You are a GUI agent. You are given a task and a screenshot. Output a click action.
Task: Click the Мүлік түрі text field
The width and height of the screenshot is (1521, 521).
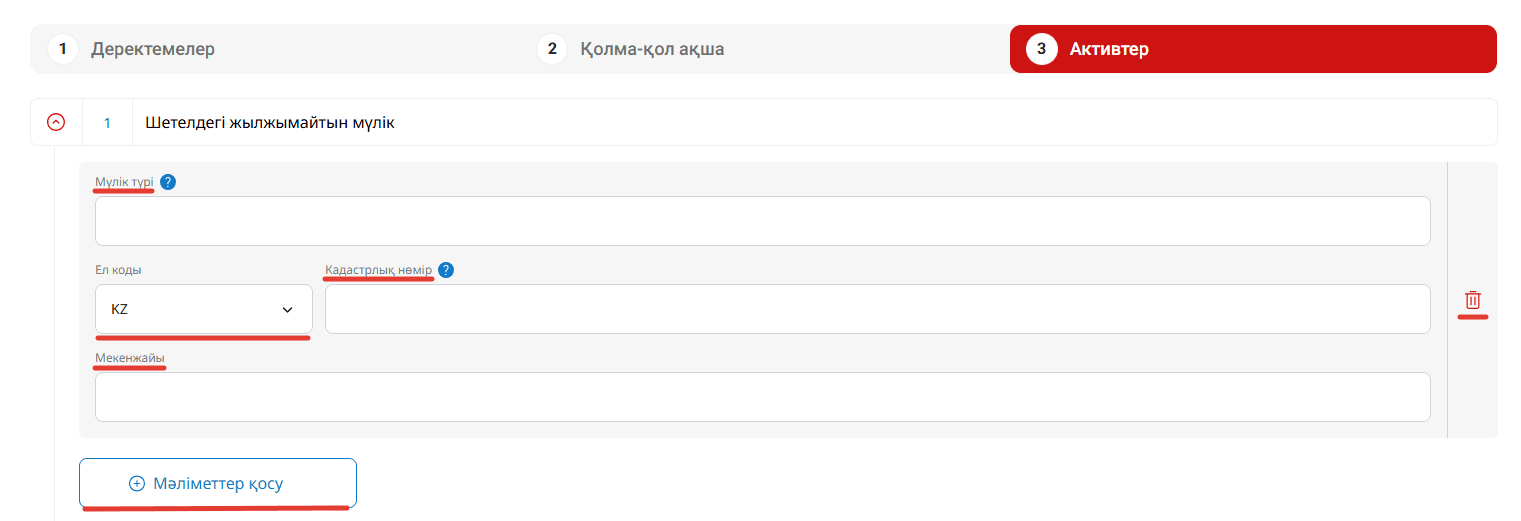pos(762,221)
